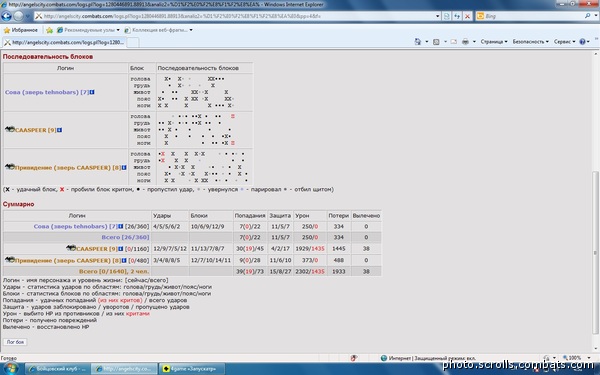Open info icon beside CAASPEER [9] in Суммарно table
The image size is (600, 375).
pyautogui.click(x=121, y=249)
